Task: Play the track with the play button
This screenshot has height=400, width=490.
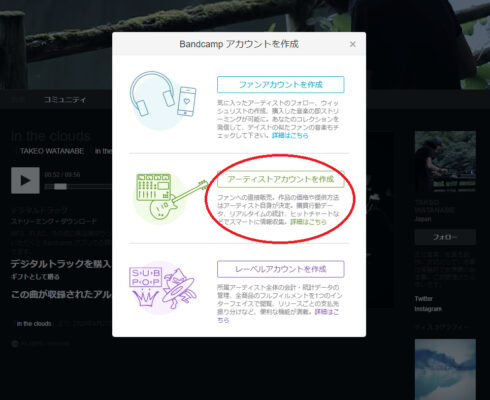Action: tap(25, 180)
